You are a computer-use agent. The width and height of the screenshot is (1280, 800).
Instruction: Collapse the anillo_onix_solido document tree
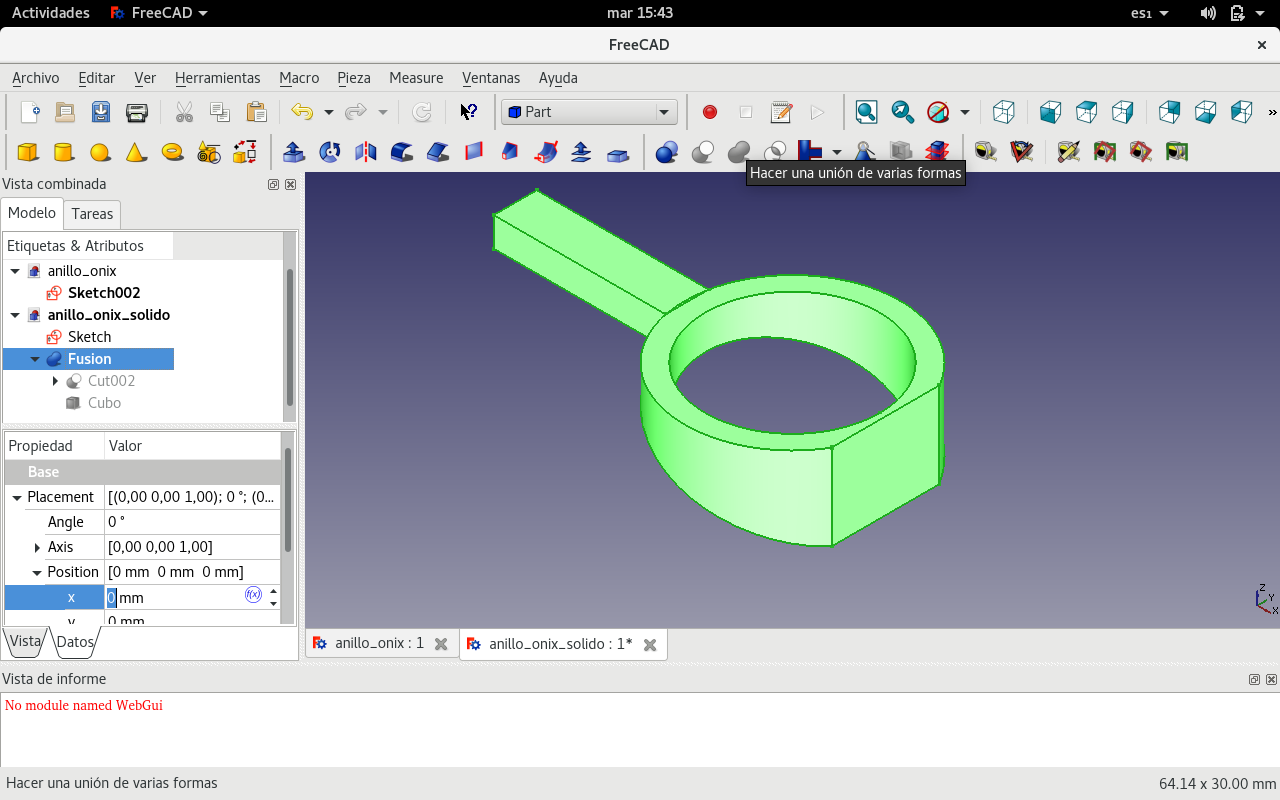click(15, 315)
